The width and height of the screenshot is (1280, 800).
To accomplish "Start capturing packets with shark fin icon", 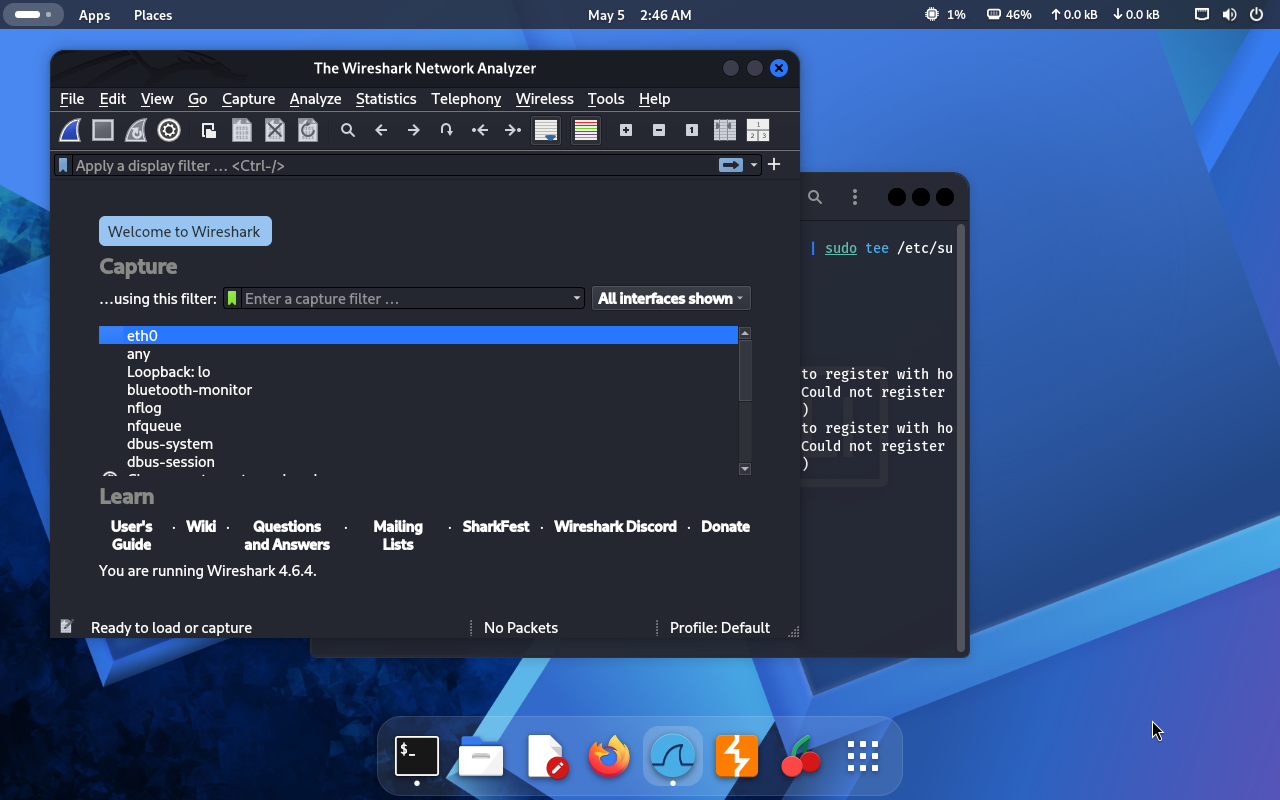I will [x=69, y=130].
